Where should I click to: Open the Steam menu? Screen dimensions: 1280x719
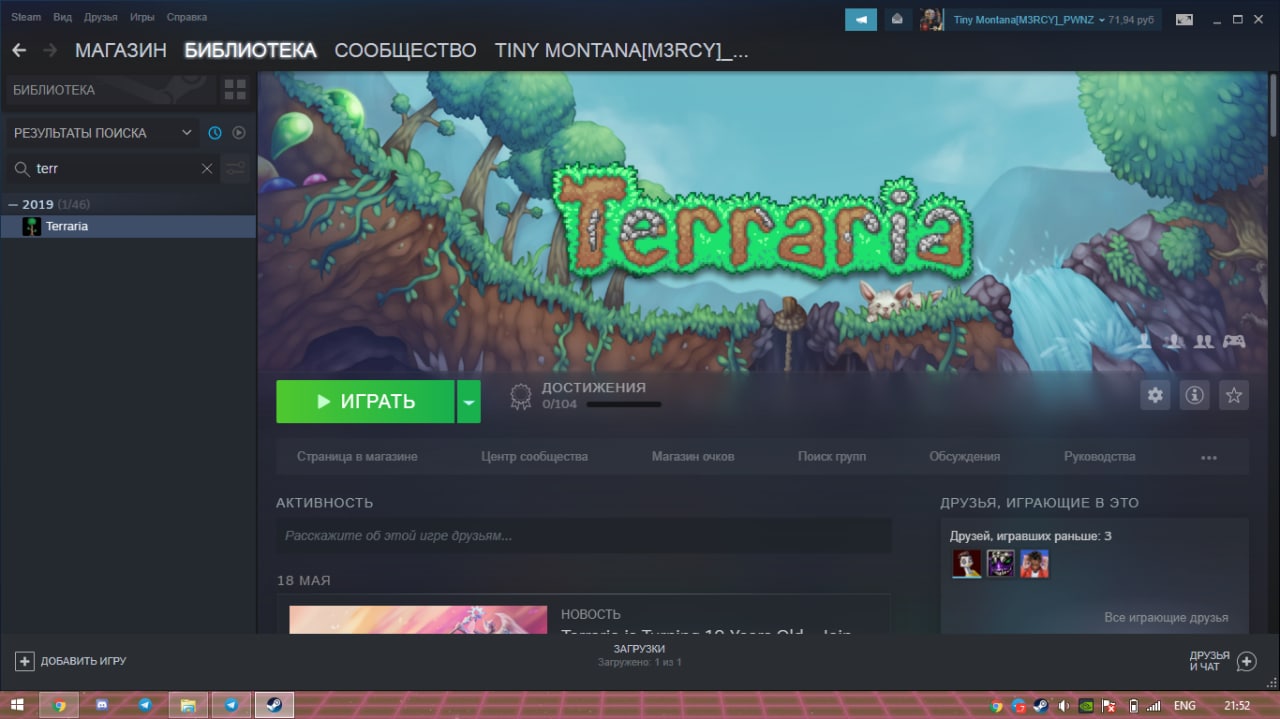pos(26,17)
